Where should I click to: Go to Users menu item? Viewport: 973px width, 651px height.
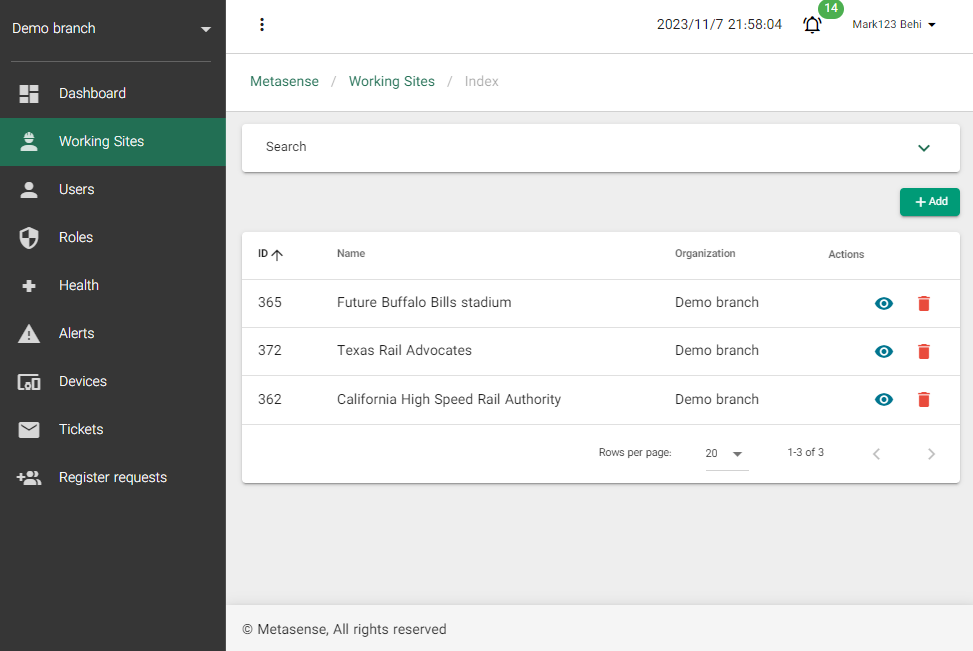pyautogui.click(x=112, y=190)
